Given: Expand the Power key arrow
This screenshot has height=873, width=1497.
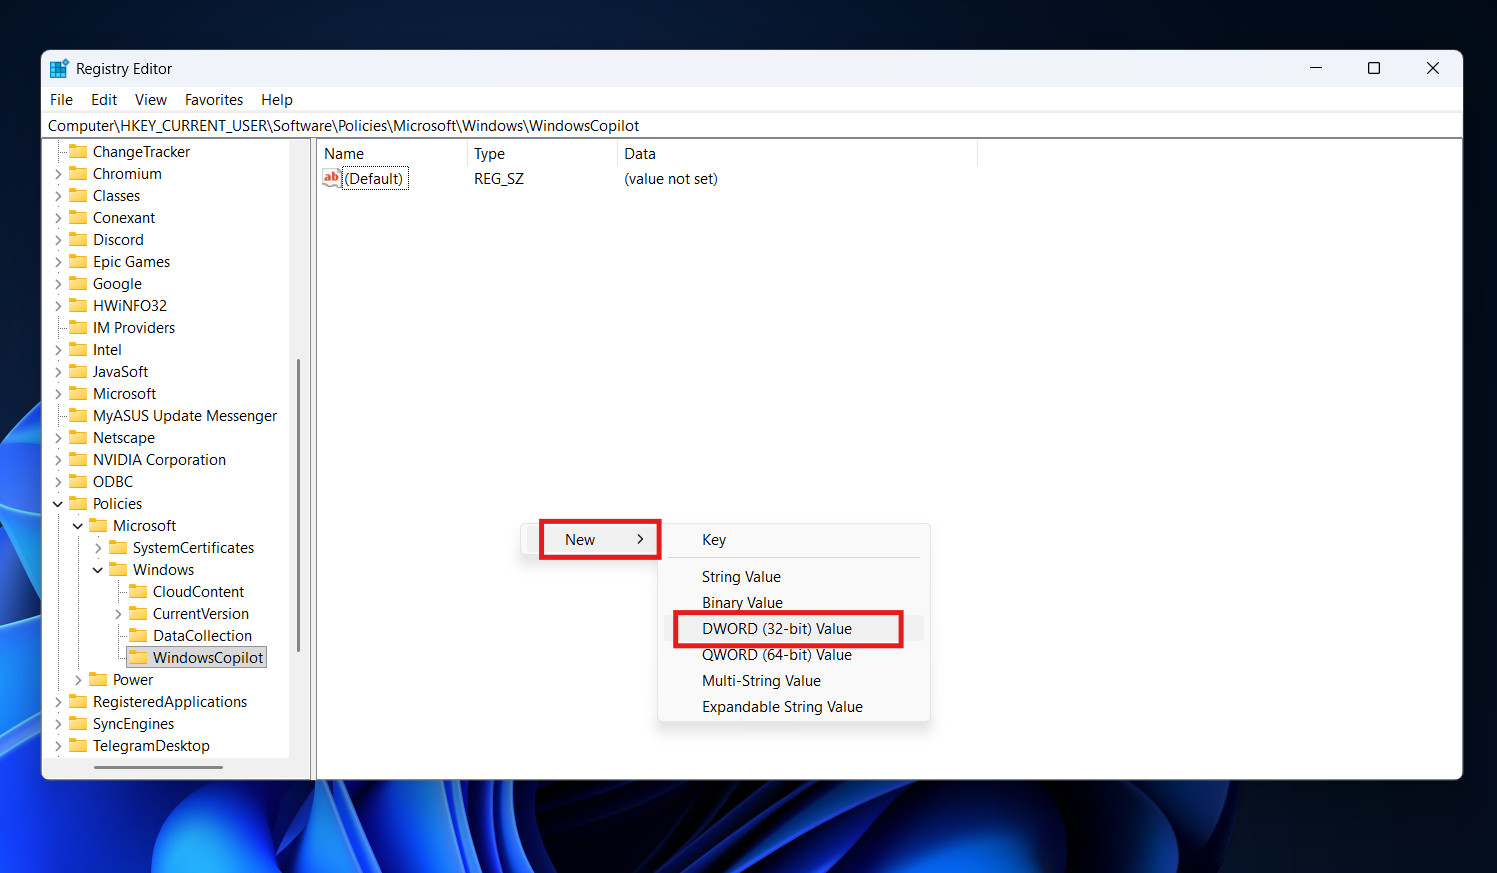Looking at the screenshot, I should click(x=78, y=680).
